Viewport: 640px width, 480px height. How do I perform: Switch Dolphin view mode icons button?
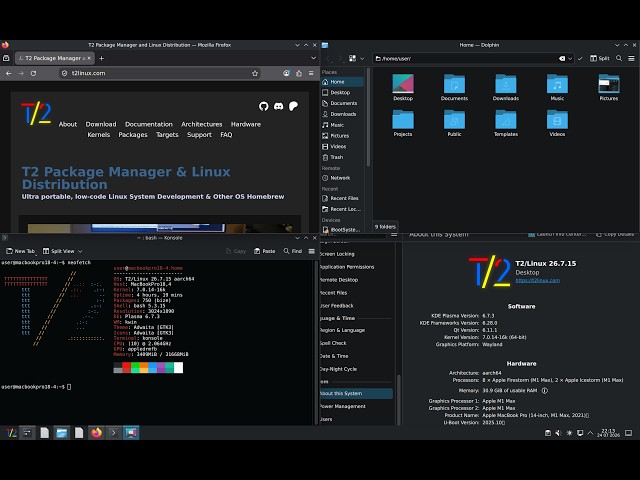point(352,58)
